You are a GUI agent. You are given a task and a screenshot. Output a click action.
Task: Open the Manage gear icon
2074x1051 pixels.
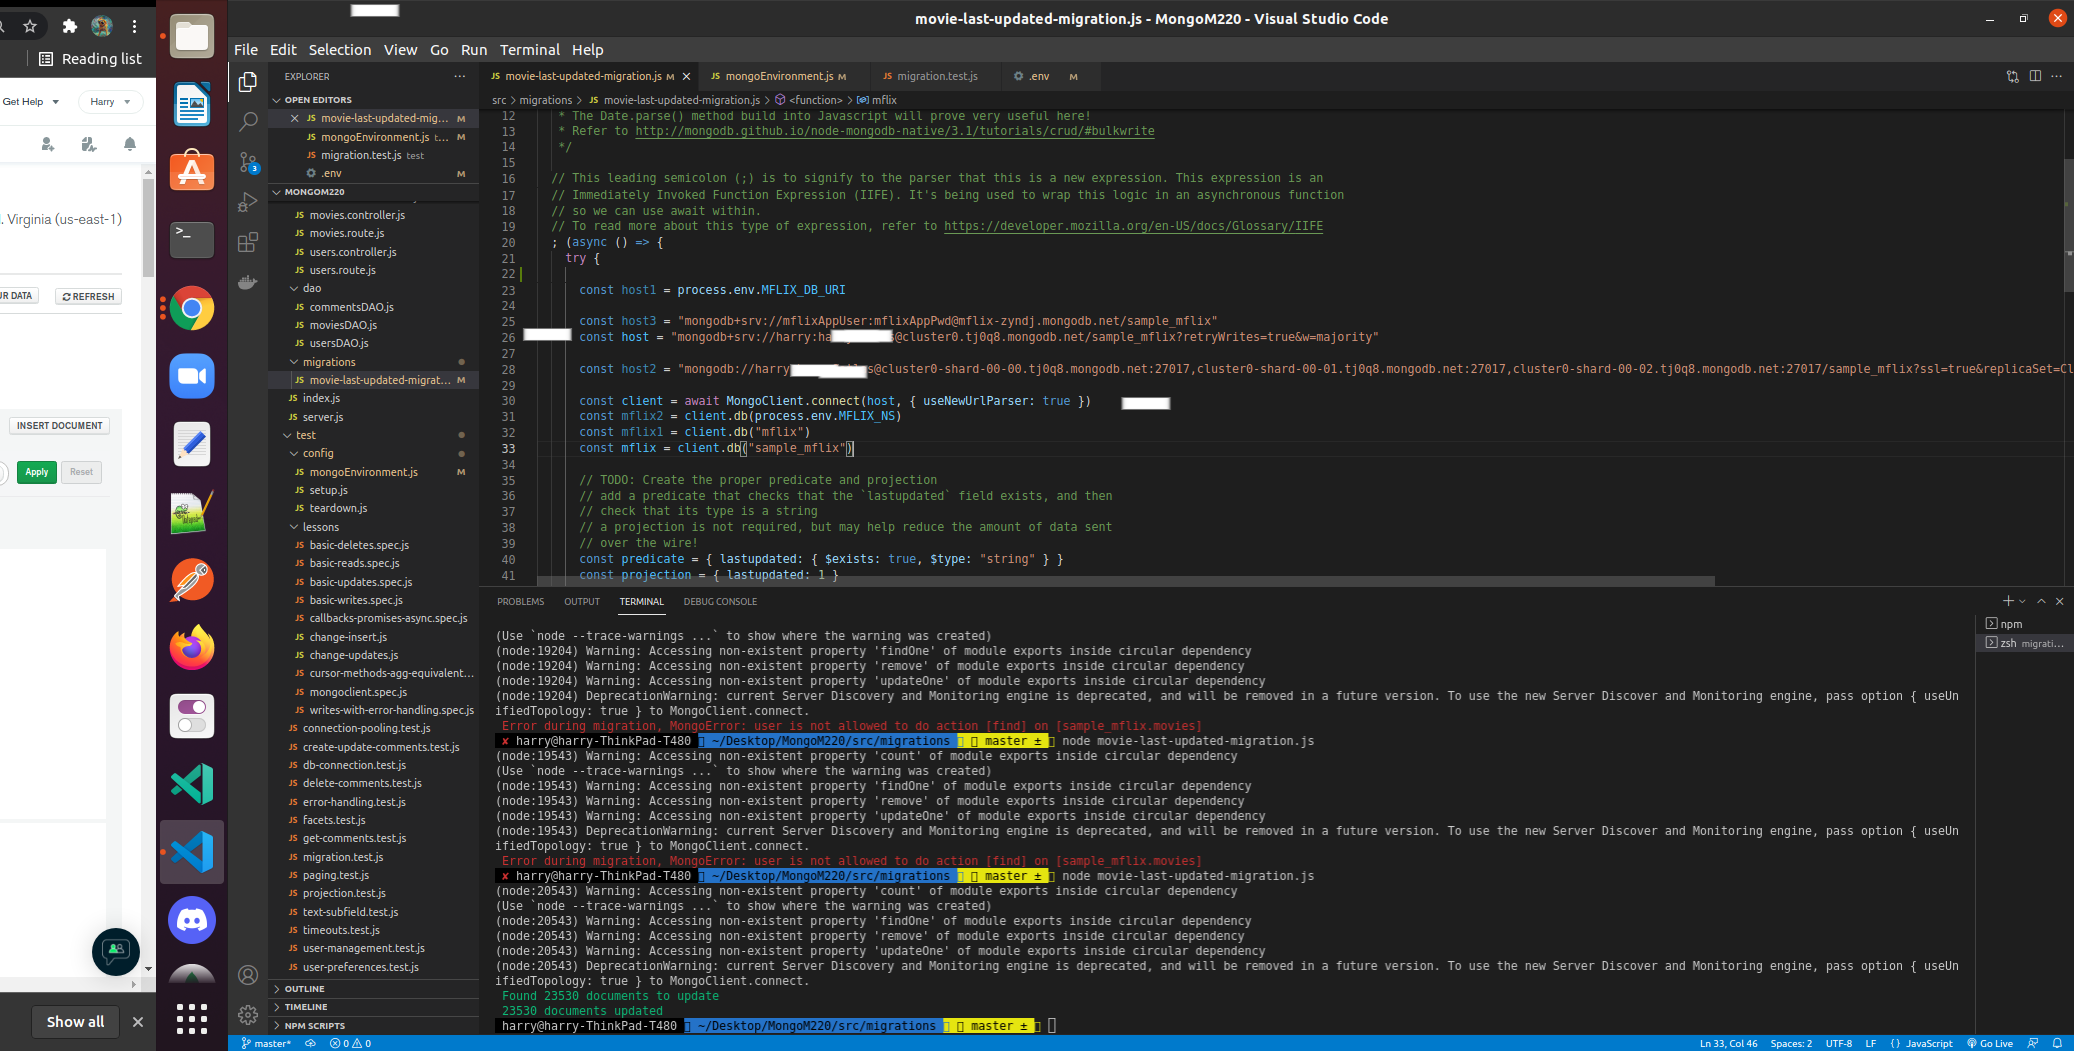248,1015
